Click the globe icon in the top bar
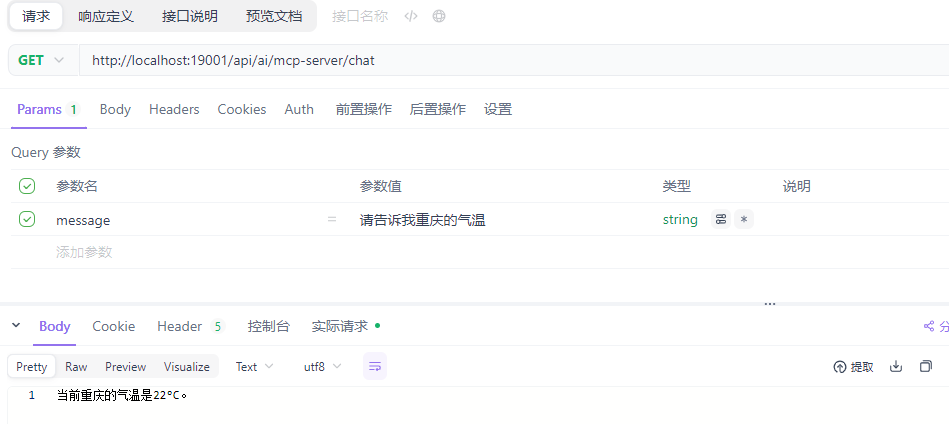949x424 pixels. (439, 16)
